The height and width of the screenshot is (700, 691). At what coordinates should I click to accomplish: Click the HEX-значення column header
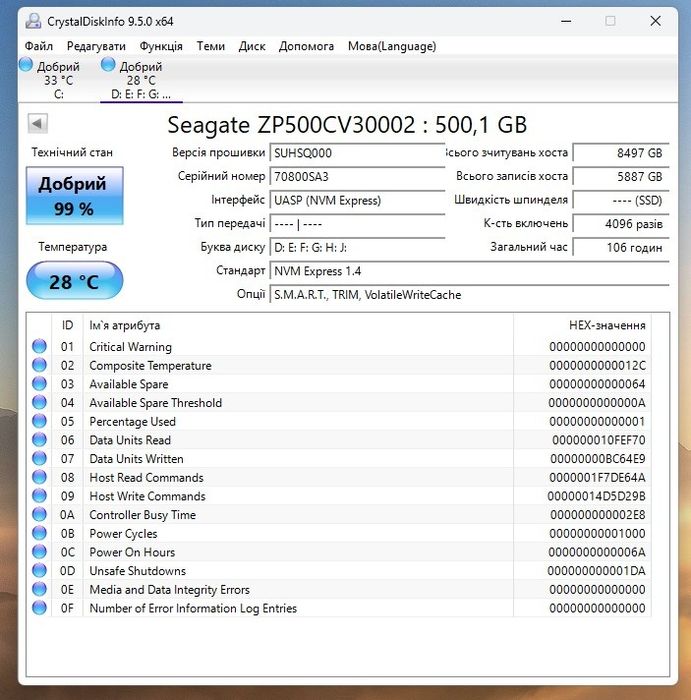[x=583, y=325]
